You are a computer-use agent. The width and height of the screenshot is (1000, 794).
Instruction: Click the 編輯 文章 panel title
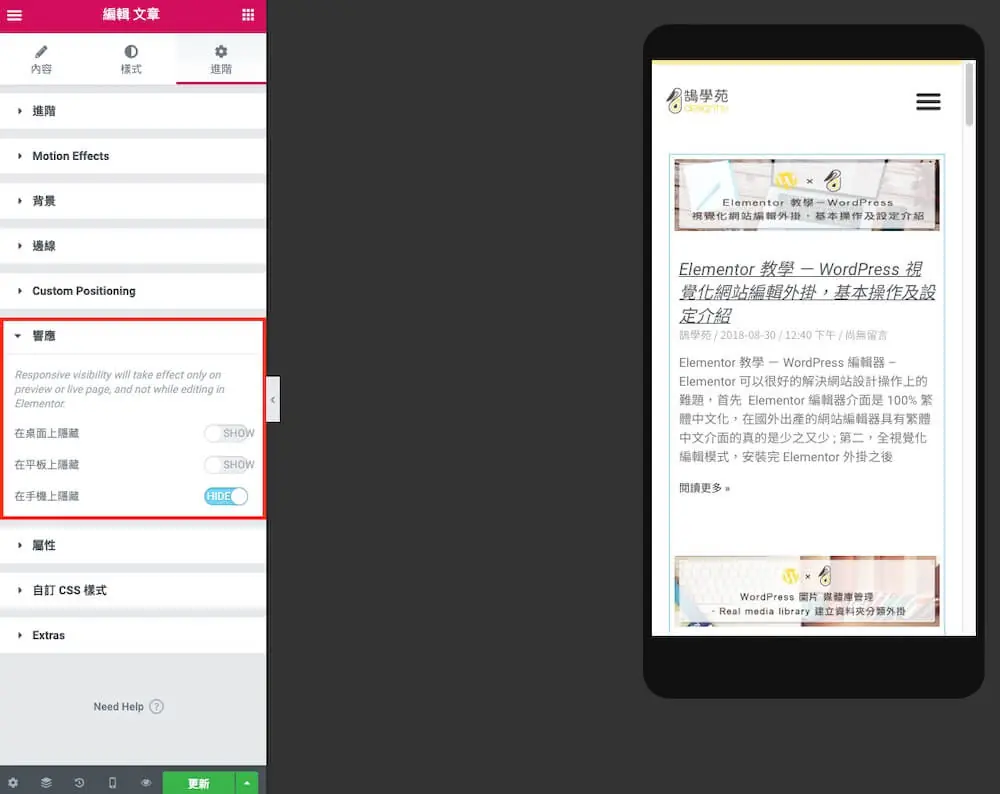[131, 15]
